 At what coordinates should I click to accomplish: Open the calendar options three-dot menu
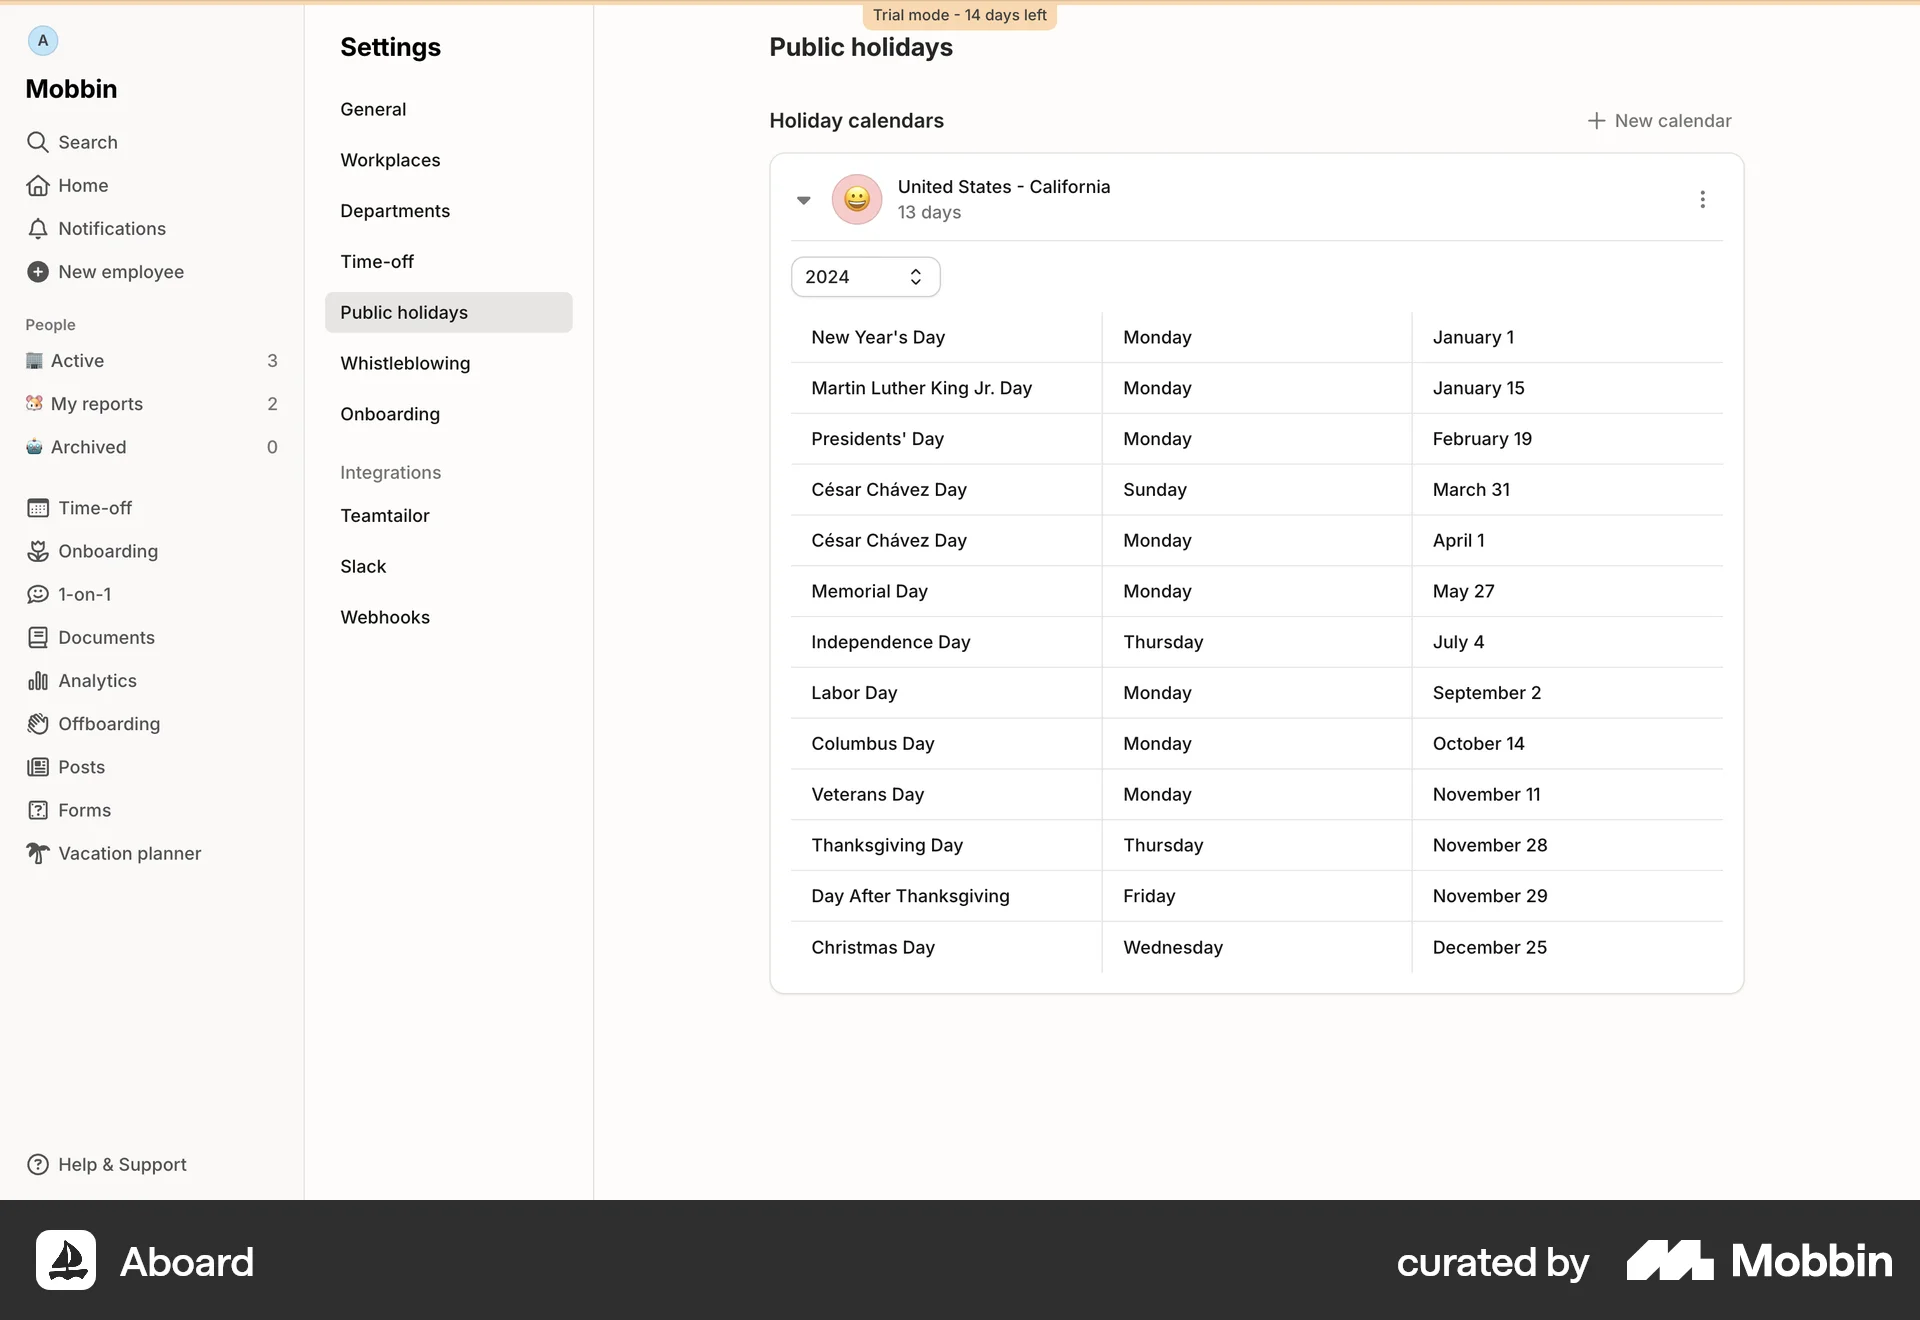coord(1701,199)
